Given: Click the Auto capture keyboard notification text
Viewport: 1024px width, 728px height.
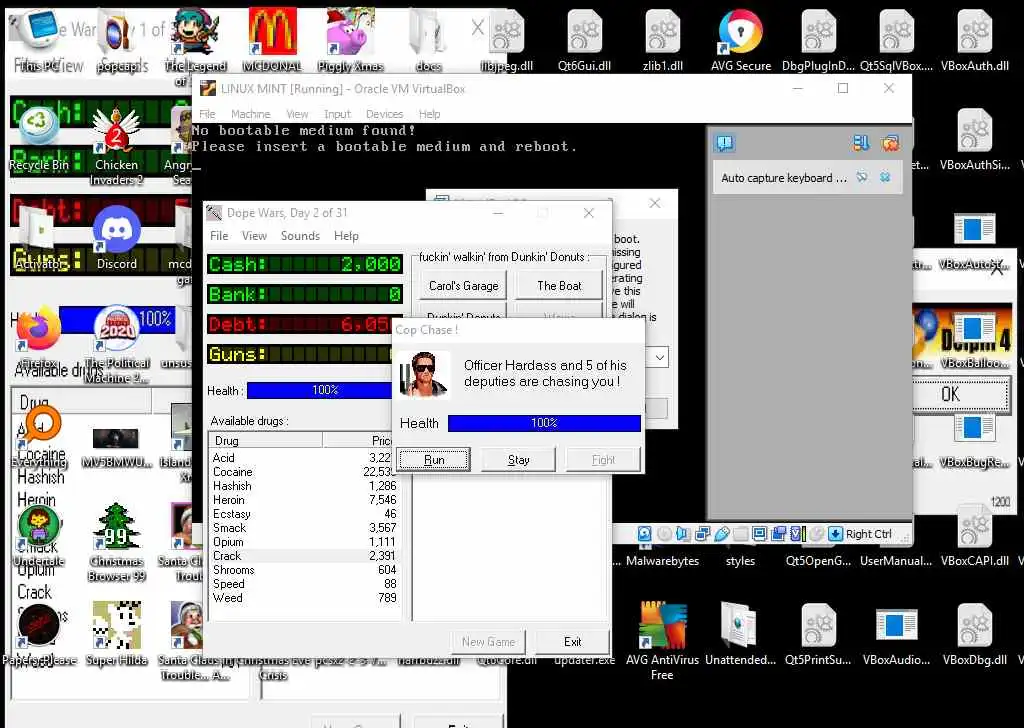Looking at the screenshot, I should click(784, 178).
